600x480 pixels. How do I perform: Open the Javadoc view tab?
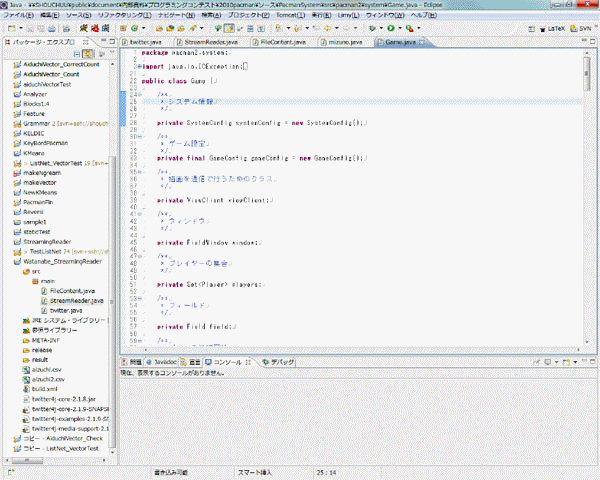[x=159, y=361]
